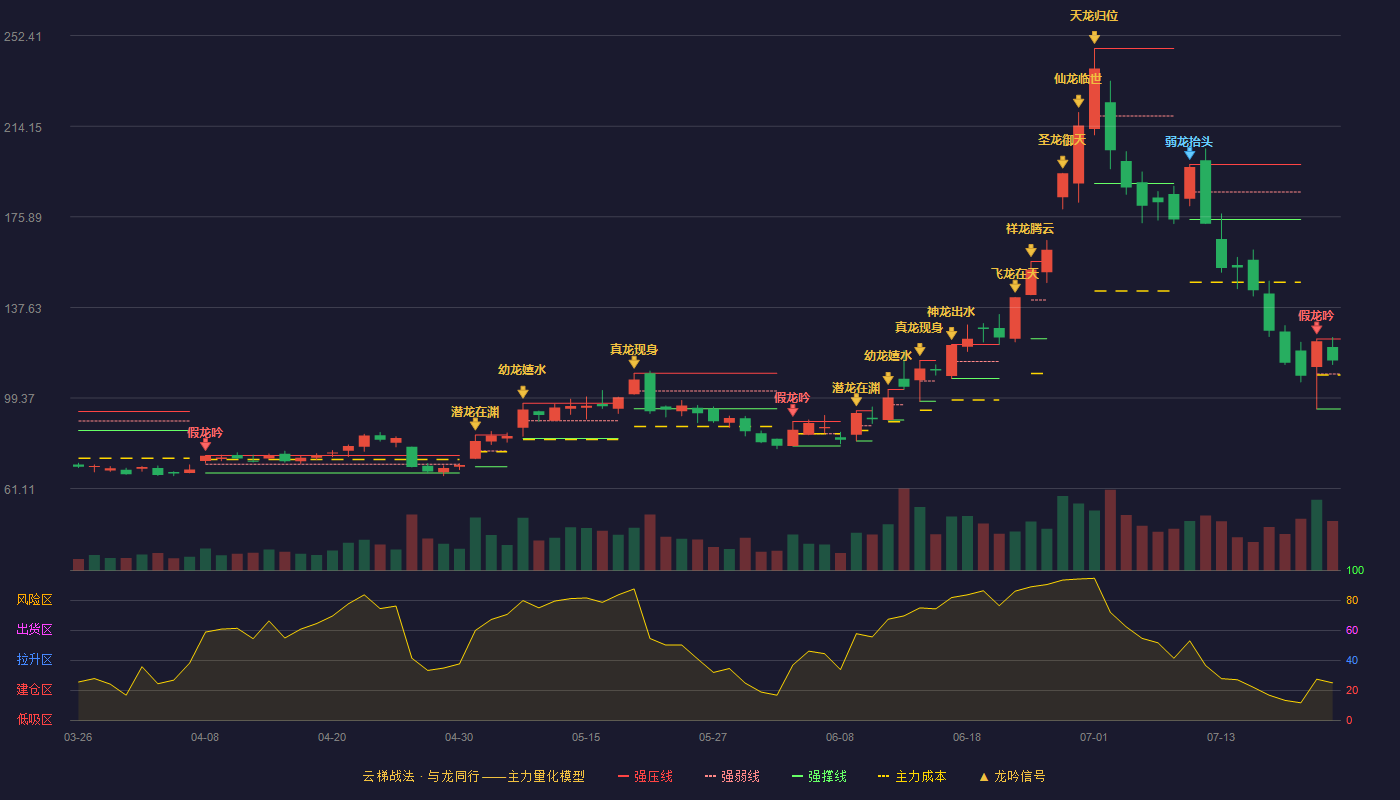This screenshot has height=800, width=1400.
Task: Toggle the 强压线 legend item
Action: point(645,776)
